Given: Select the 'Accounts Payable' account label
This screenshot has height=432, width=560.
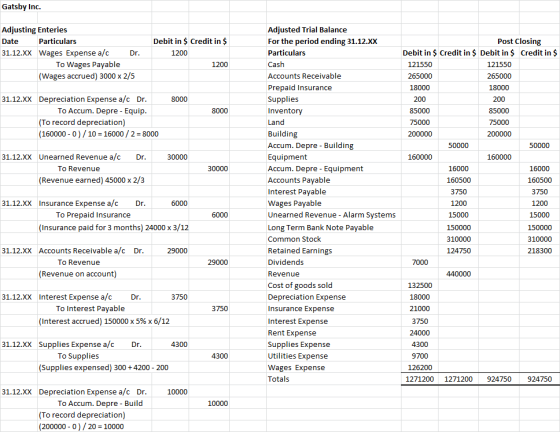Looking at the screenshot, I should click(299, 180).
